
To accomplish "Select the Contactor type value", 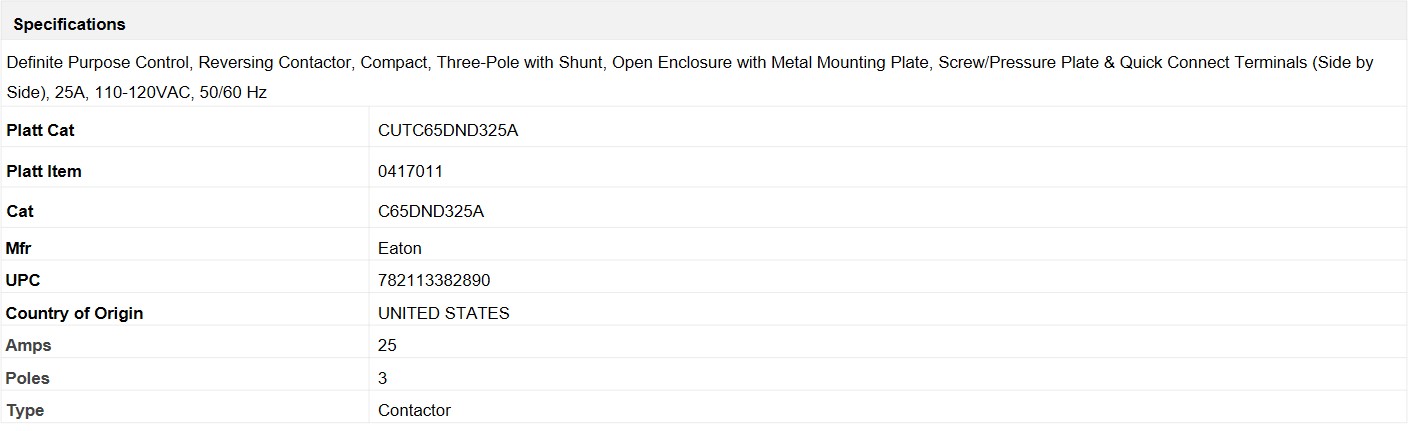I will tap(414, 410).
